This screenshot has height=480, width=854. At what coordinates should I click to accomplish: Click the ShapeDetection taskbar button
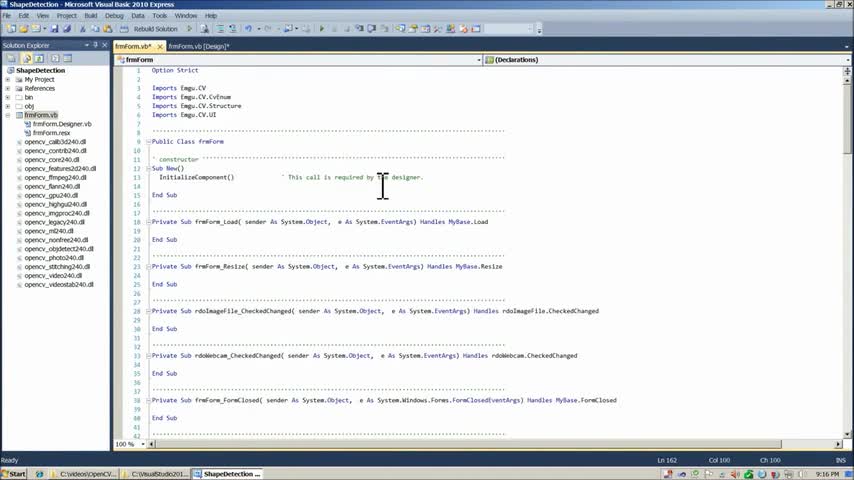[227, 474]
